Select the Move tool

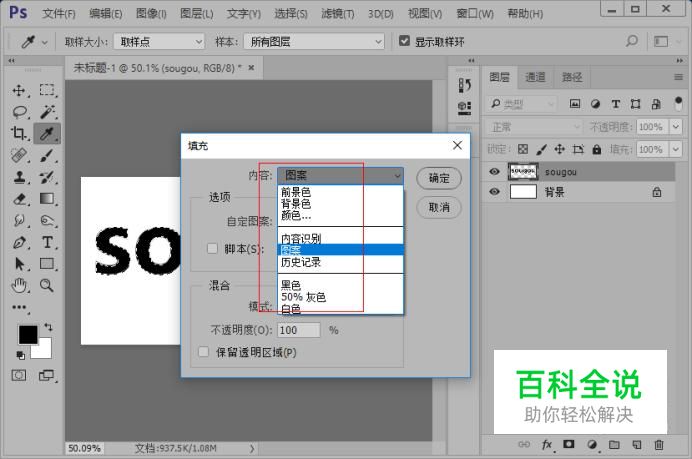point(19,90)
